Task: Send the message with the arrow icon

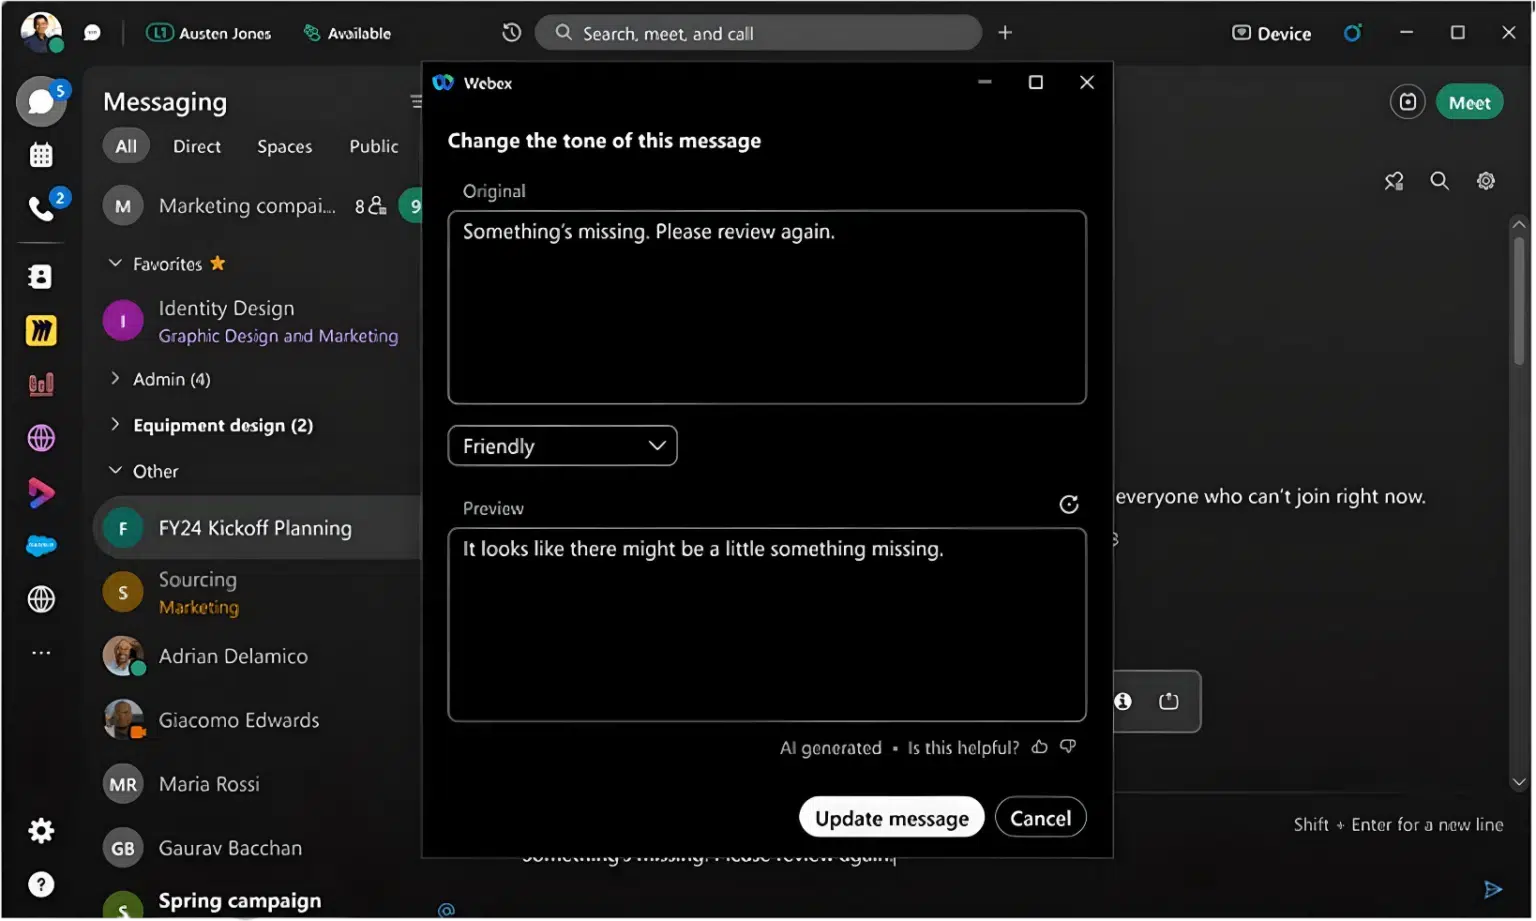Action: tap(1495, 889)
